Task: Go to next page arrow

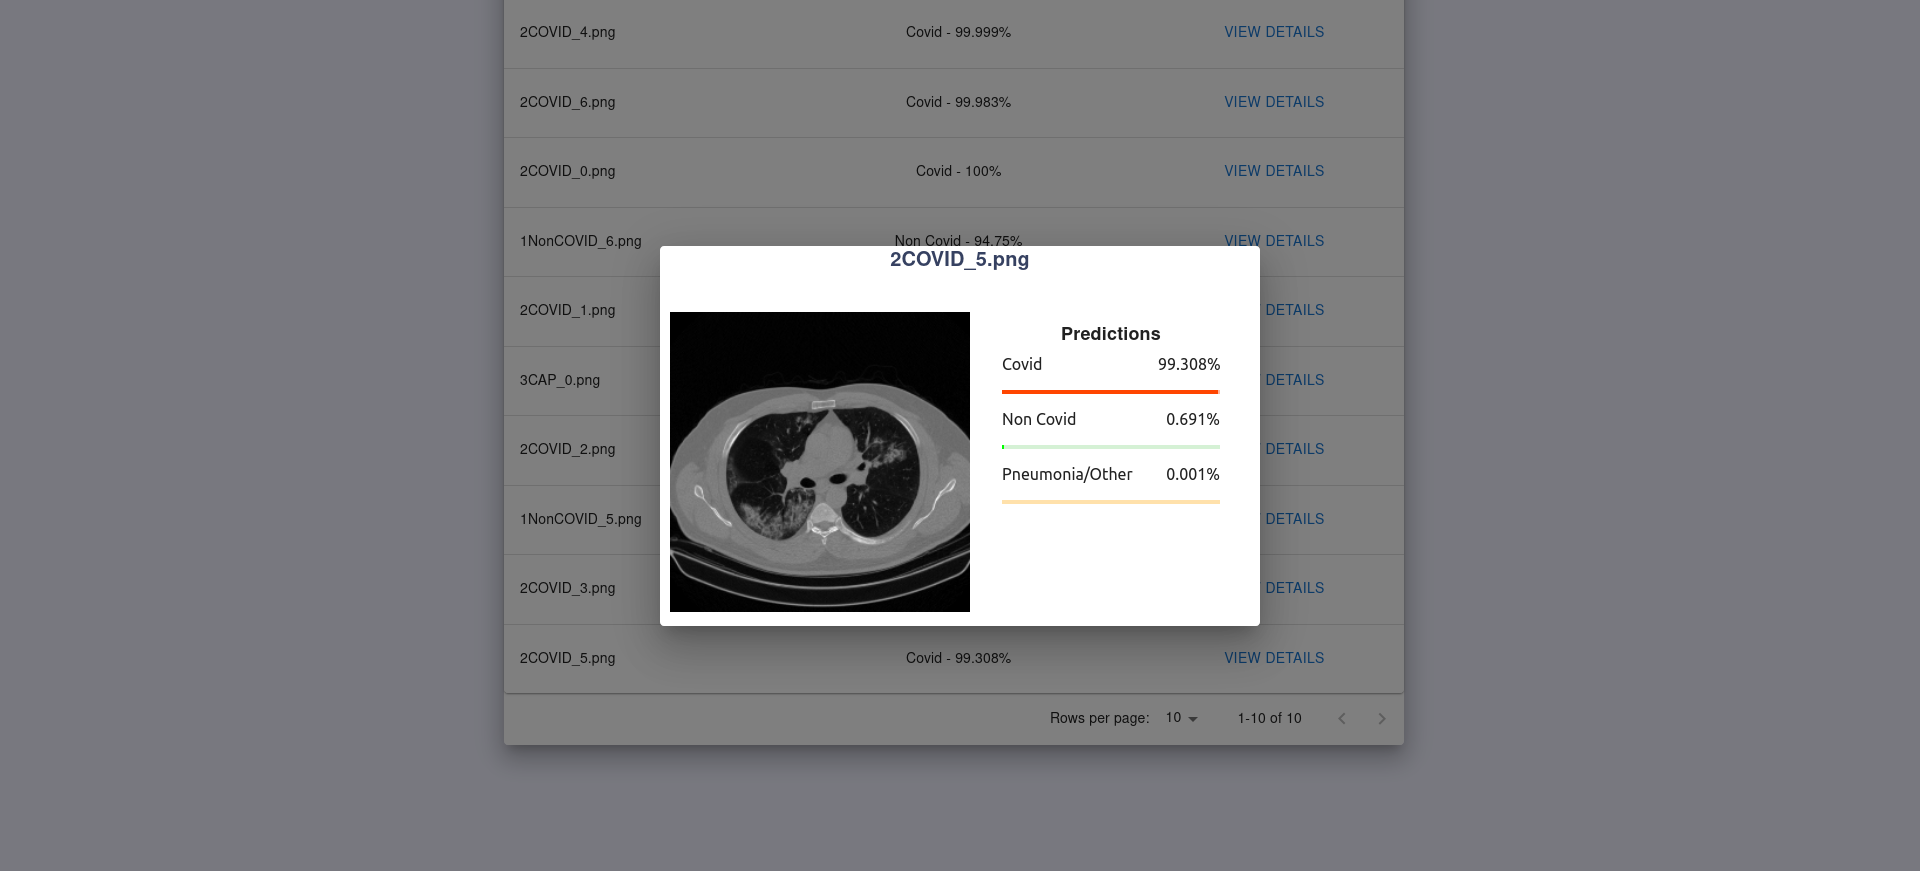Action: click(1382, 718)
